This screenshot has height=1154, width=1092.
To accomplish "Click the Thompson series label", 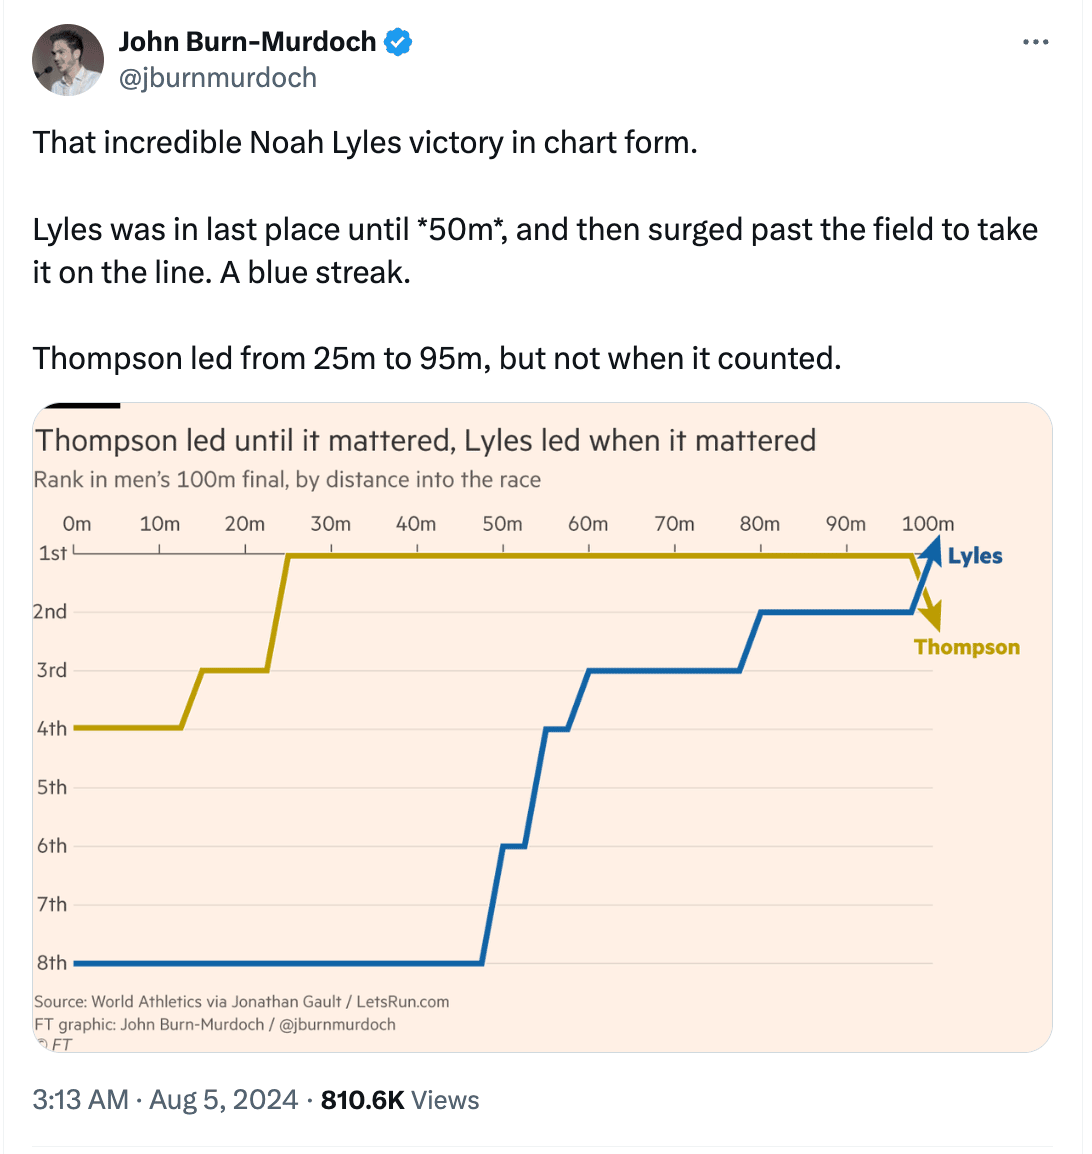I will 967,647.
